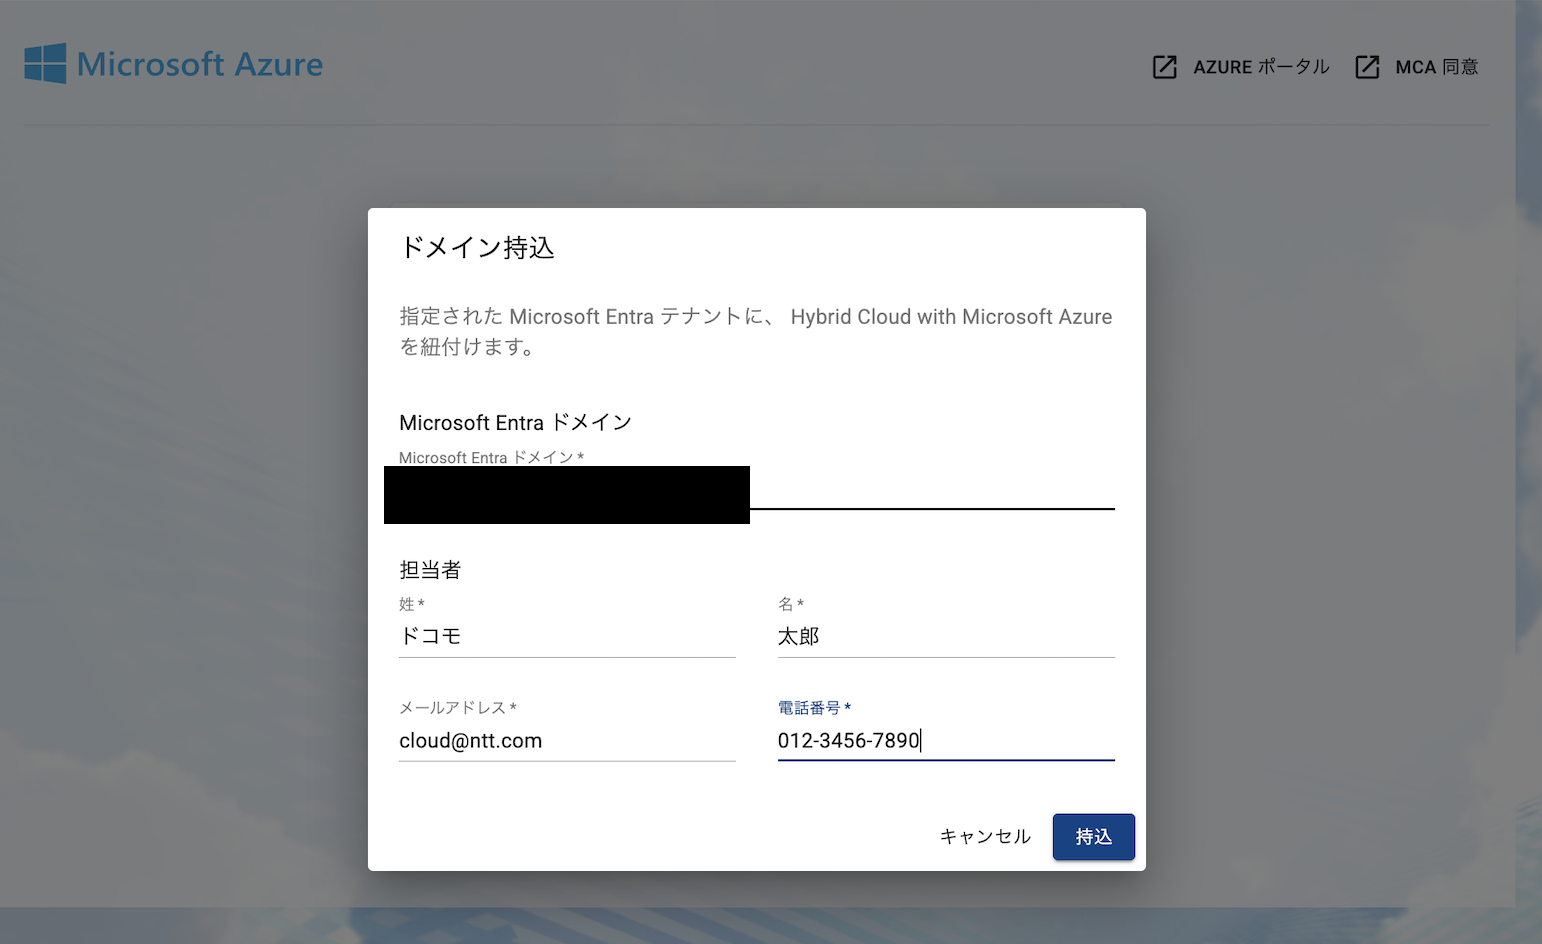Click the 担当者 section heading
Image resolution: width=1542 pixels, height=944 pixels.
coord(430,570)
